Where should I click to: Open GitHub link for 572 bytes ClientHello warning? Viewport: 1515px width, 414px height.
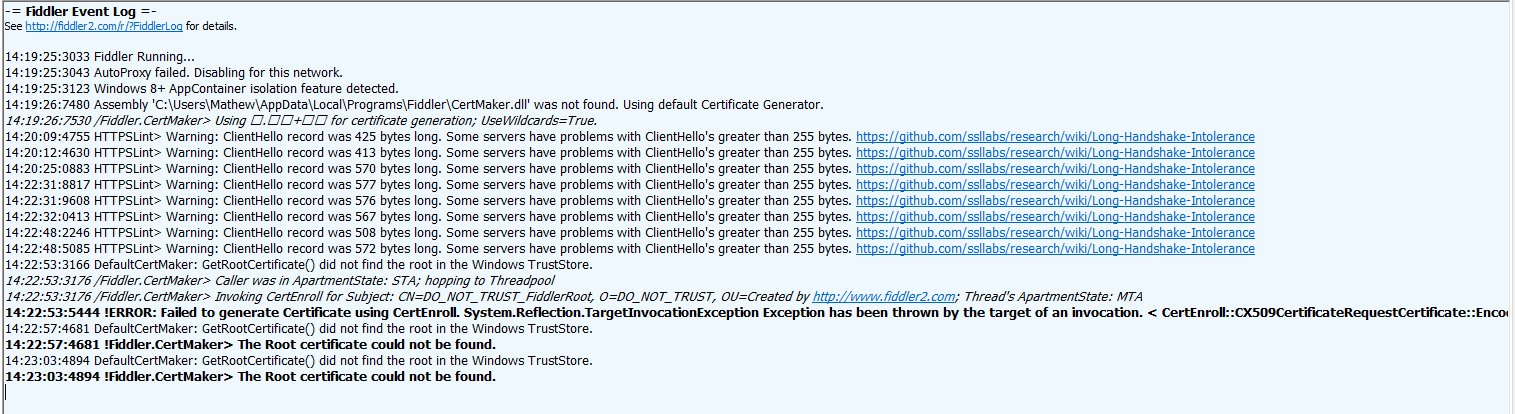click(x=1055, y=249)
